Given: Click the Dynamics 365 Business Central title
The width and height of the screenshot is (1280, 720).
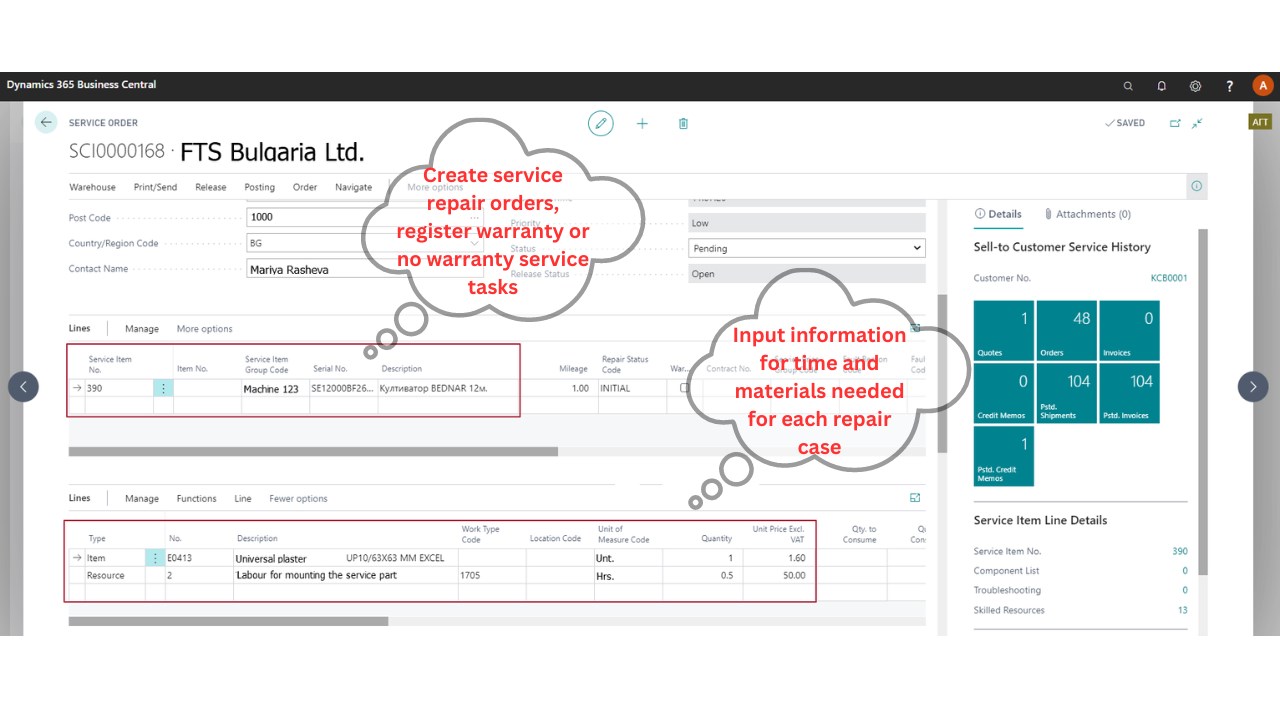Looking at the screenshot, I should click(81, 85).
